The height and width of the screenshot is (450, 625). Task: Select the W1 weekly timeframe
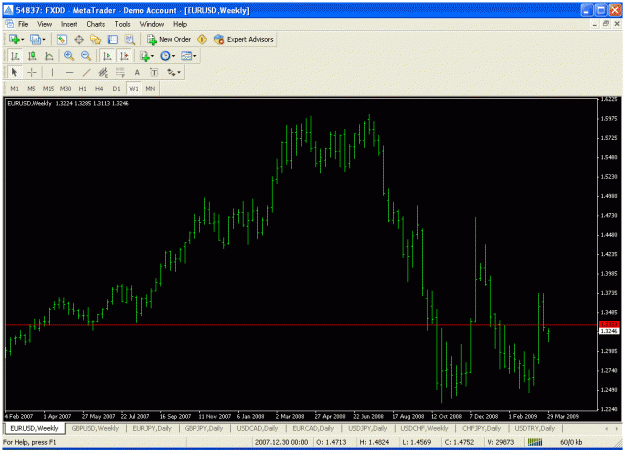click(x=134, y=88)
